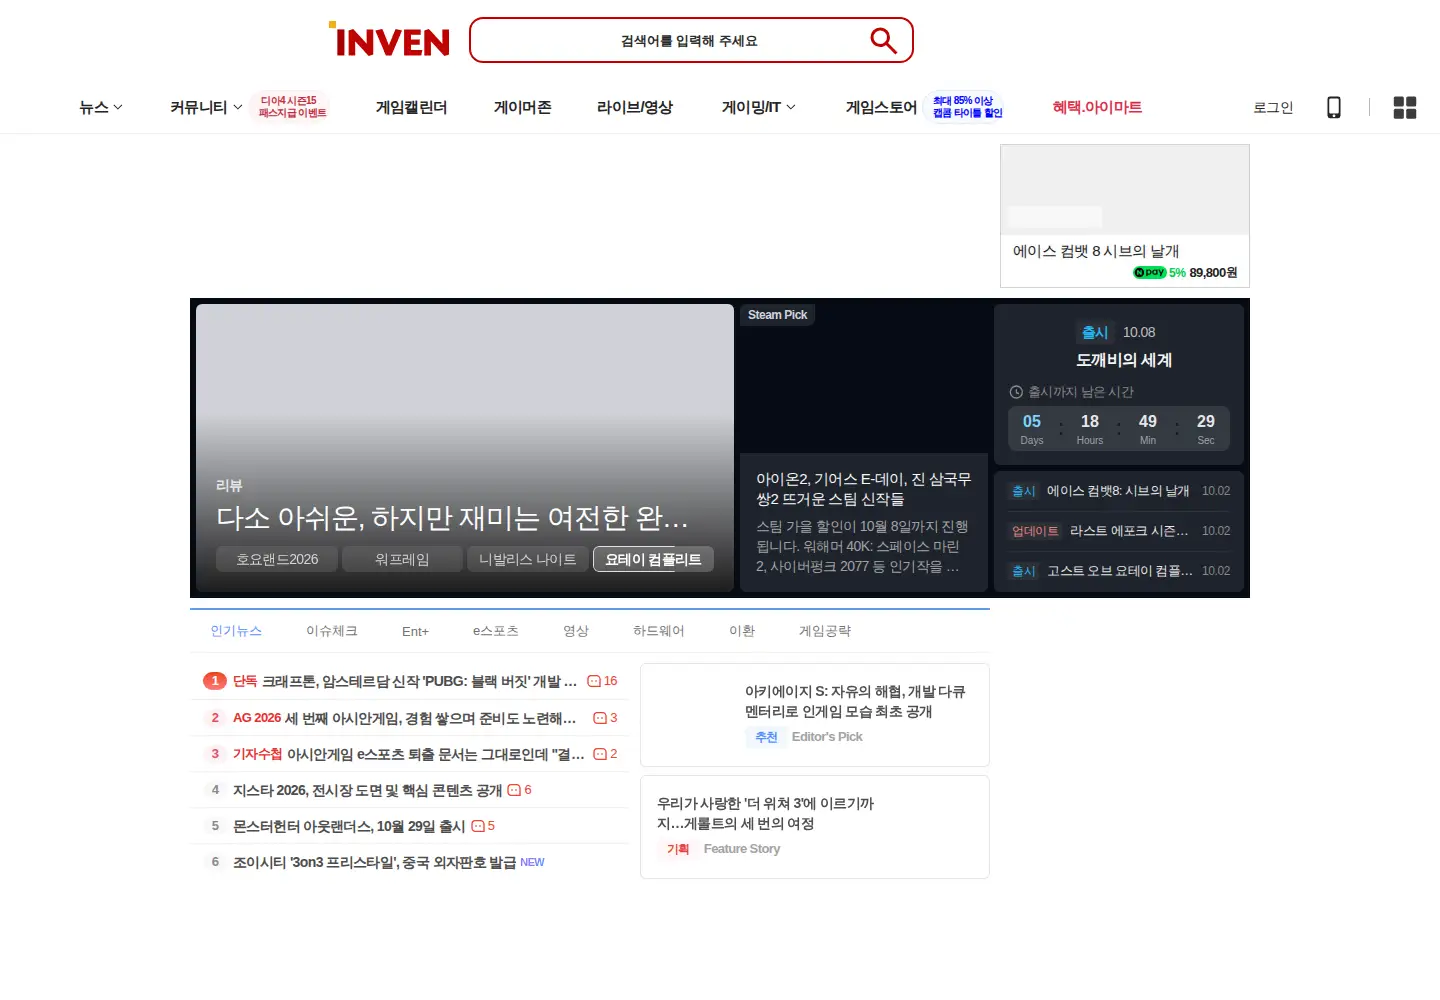Open 게임스토어 from the navigation
The width and height of the screenshot is (1440, 1000).
(x=881, y=107)
